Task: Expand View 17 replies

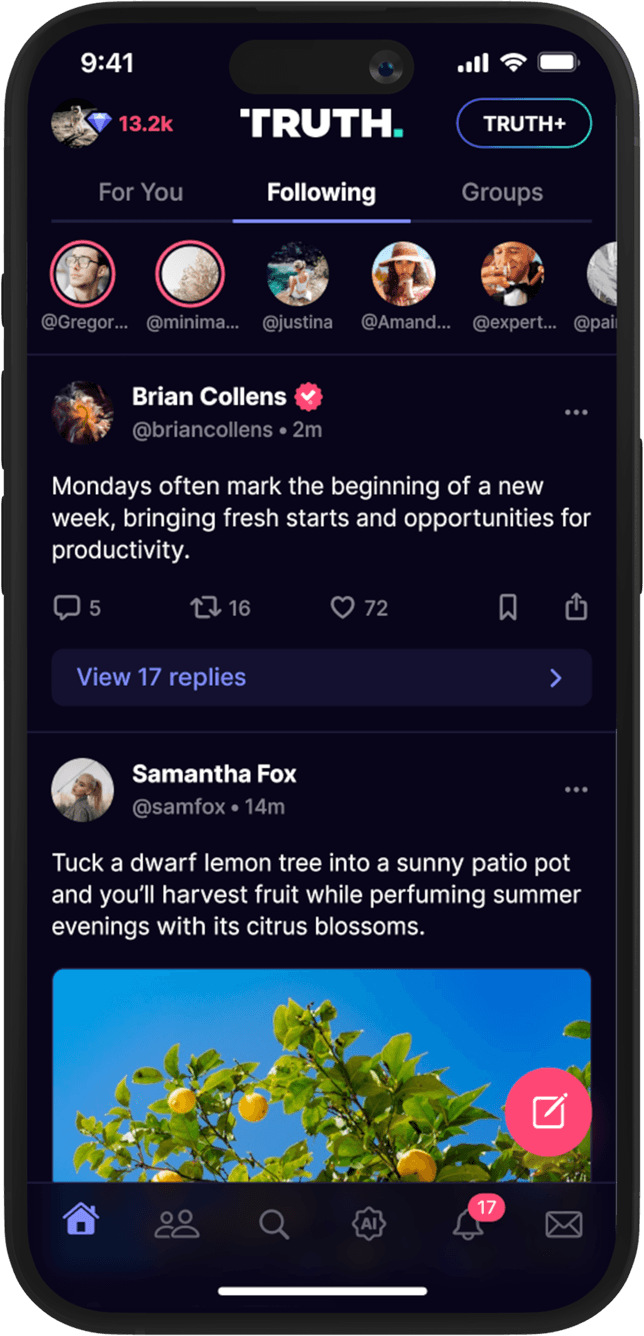Action: point(321,678)
